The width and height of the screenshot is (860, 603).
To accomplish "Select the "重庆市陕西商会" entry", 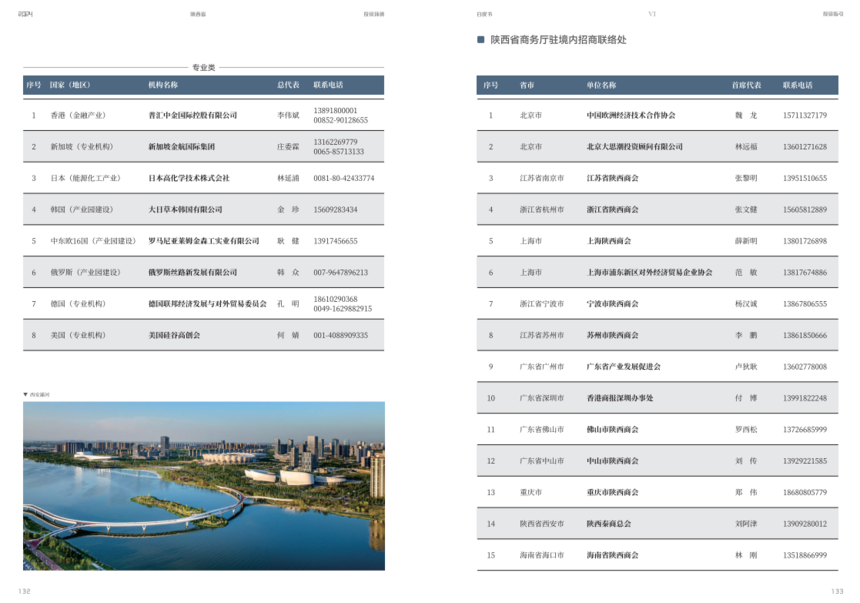I will [x=612, y=492].
